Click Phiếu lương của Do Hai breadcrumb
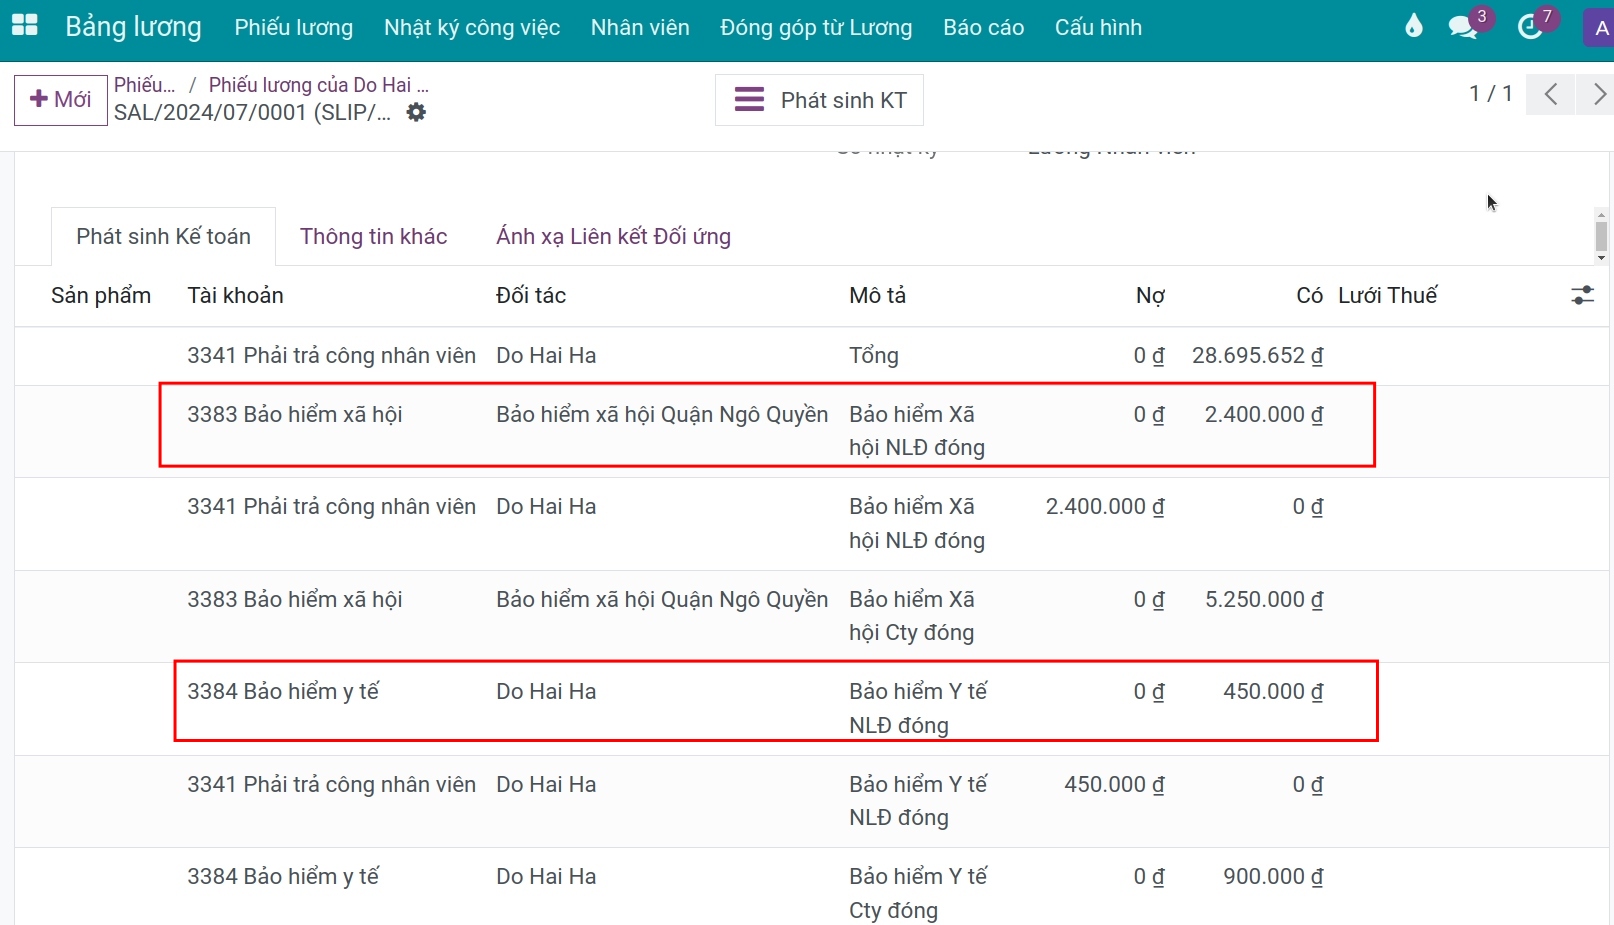Screen dimensions: 1614x925 tap(318, 85)
